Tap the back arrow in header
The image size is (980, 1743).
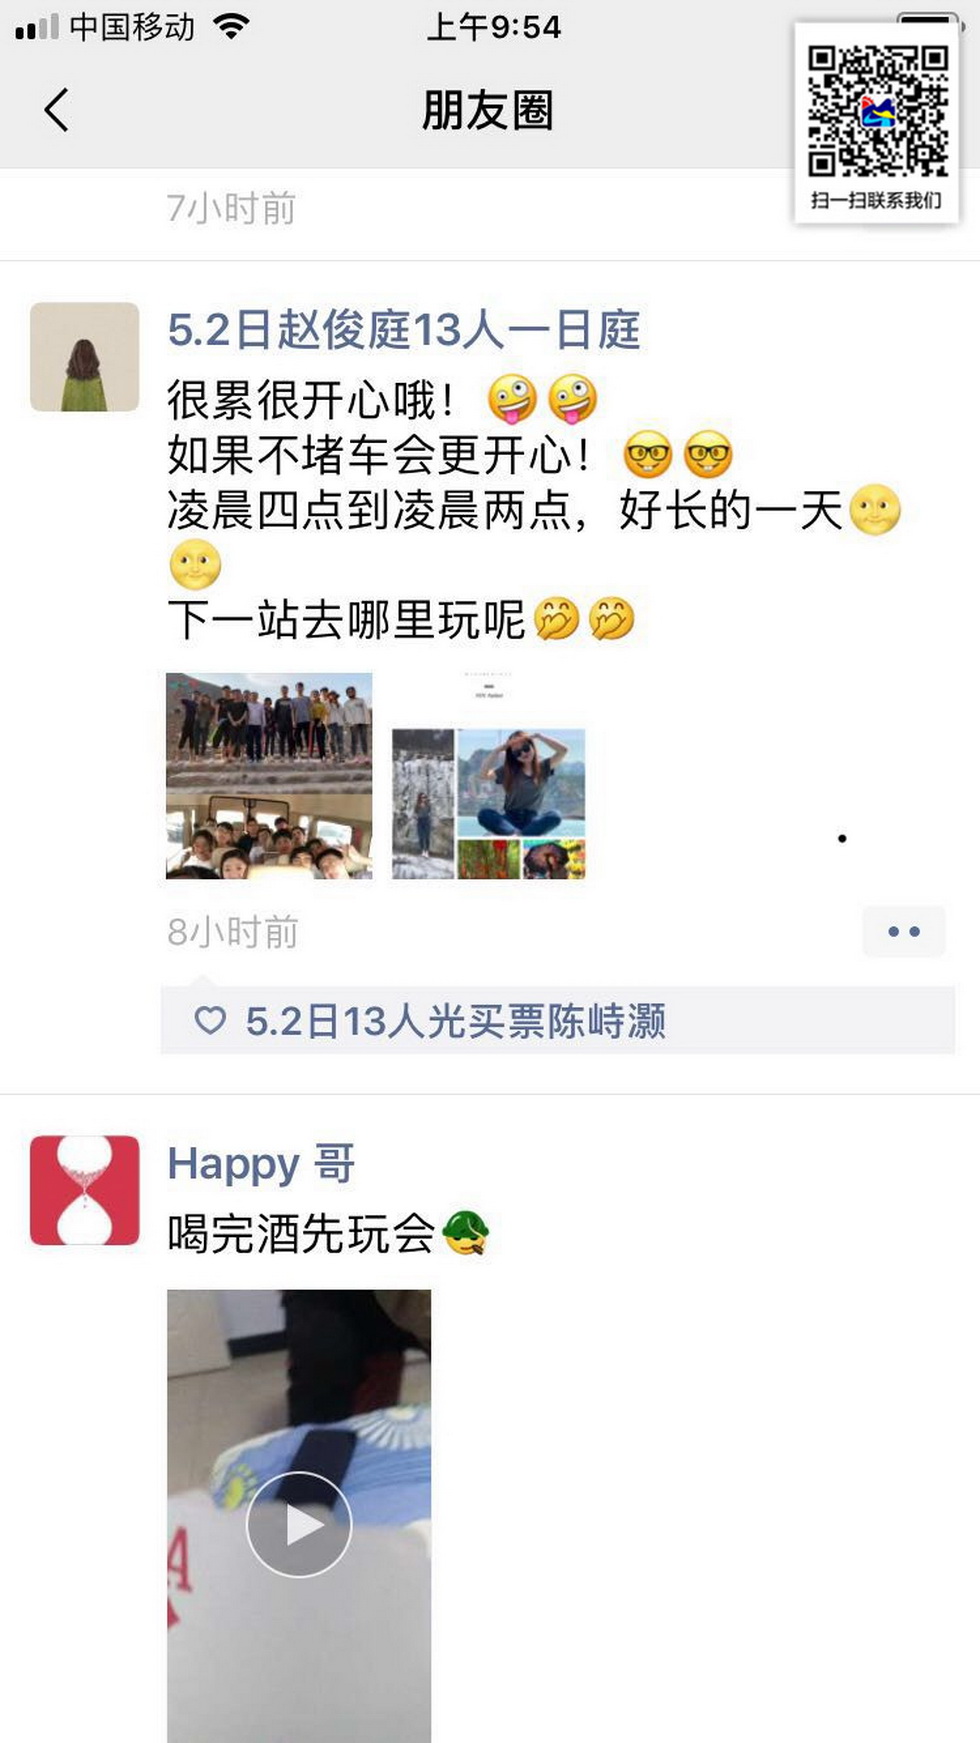(x=56, y=110)
